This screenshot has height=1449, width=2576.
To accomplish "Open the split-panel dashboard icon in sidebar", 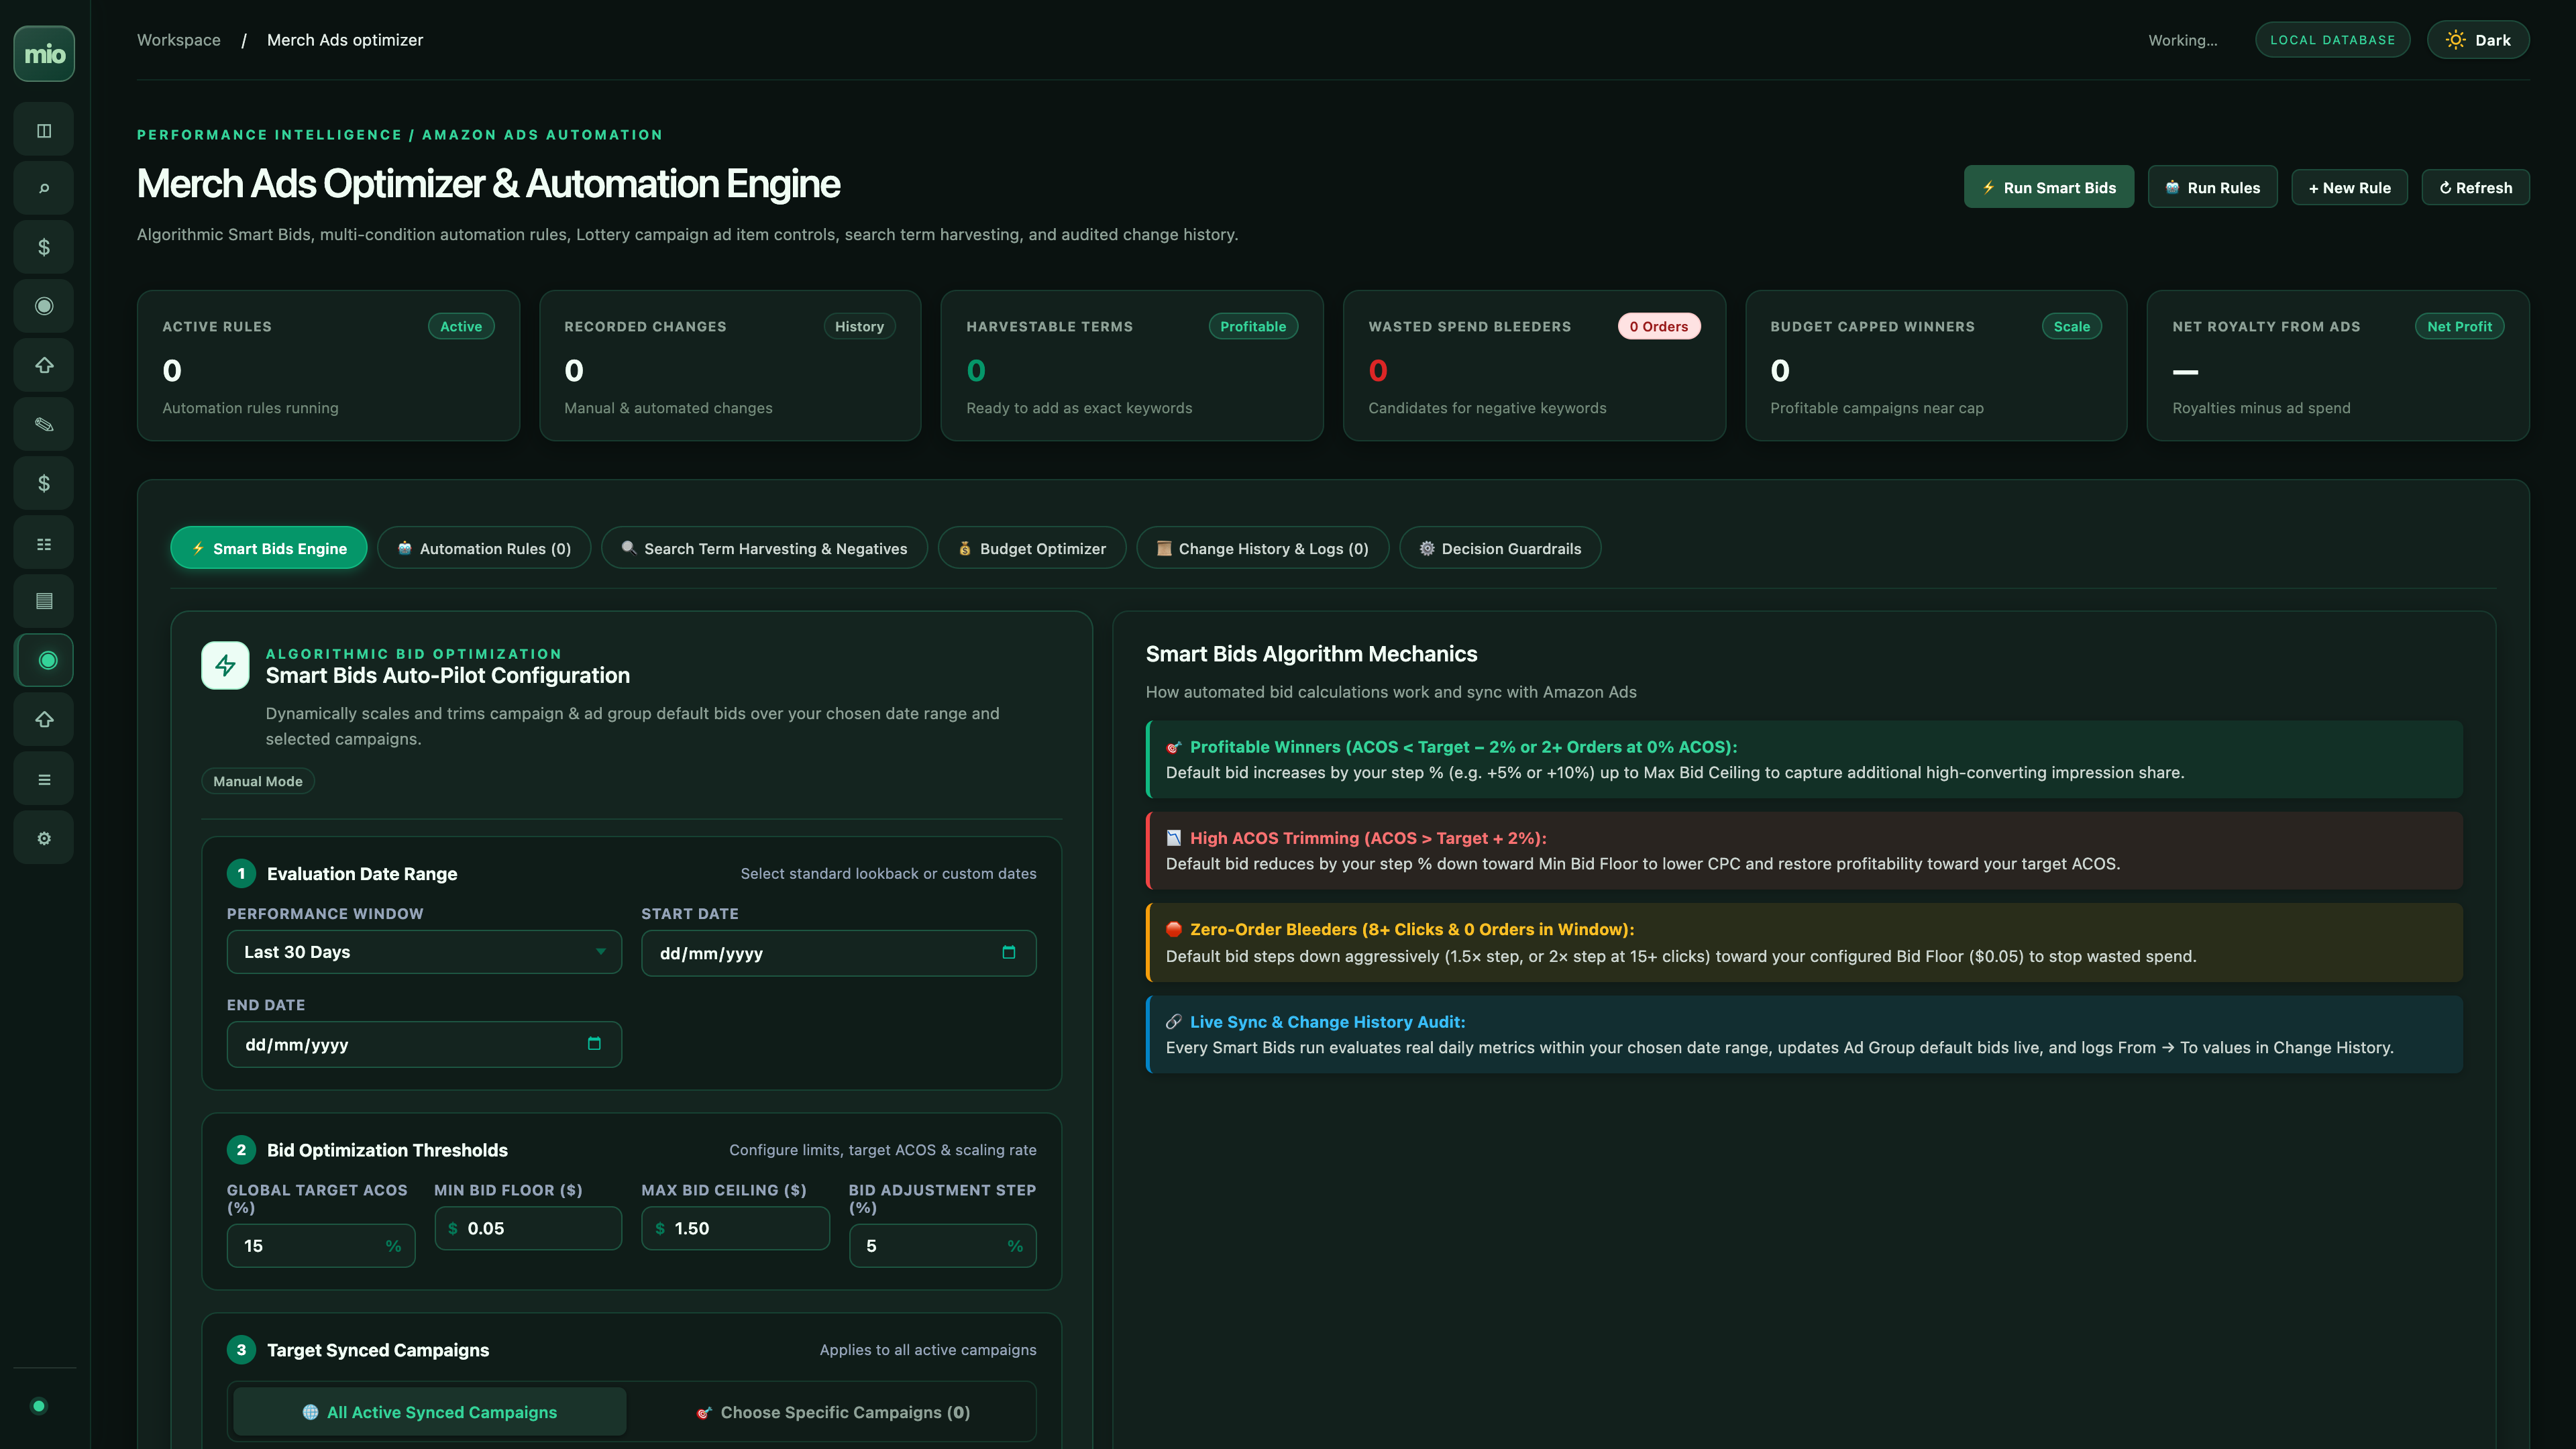I will tap(44, 130).
